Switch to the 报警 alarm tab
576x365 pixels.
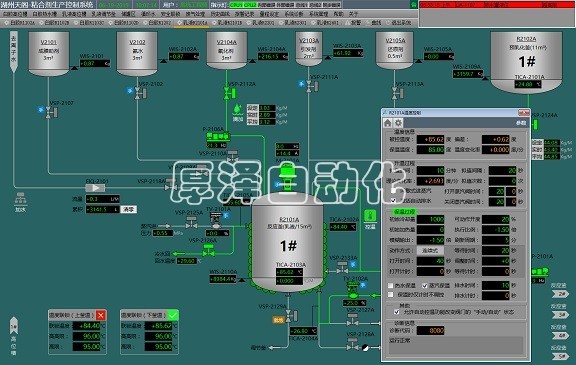pos(353,23)
